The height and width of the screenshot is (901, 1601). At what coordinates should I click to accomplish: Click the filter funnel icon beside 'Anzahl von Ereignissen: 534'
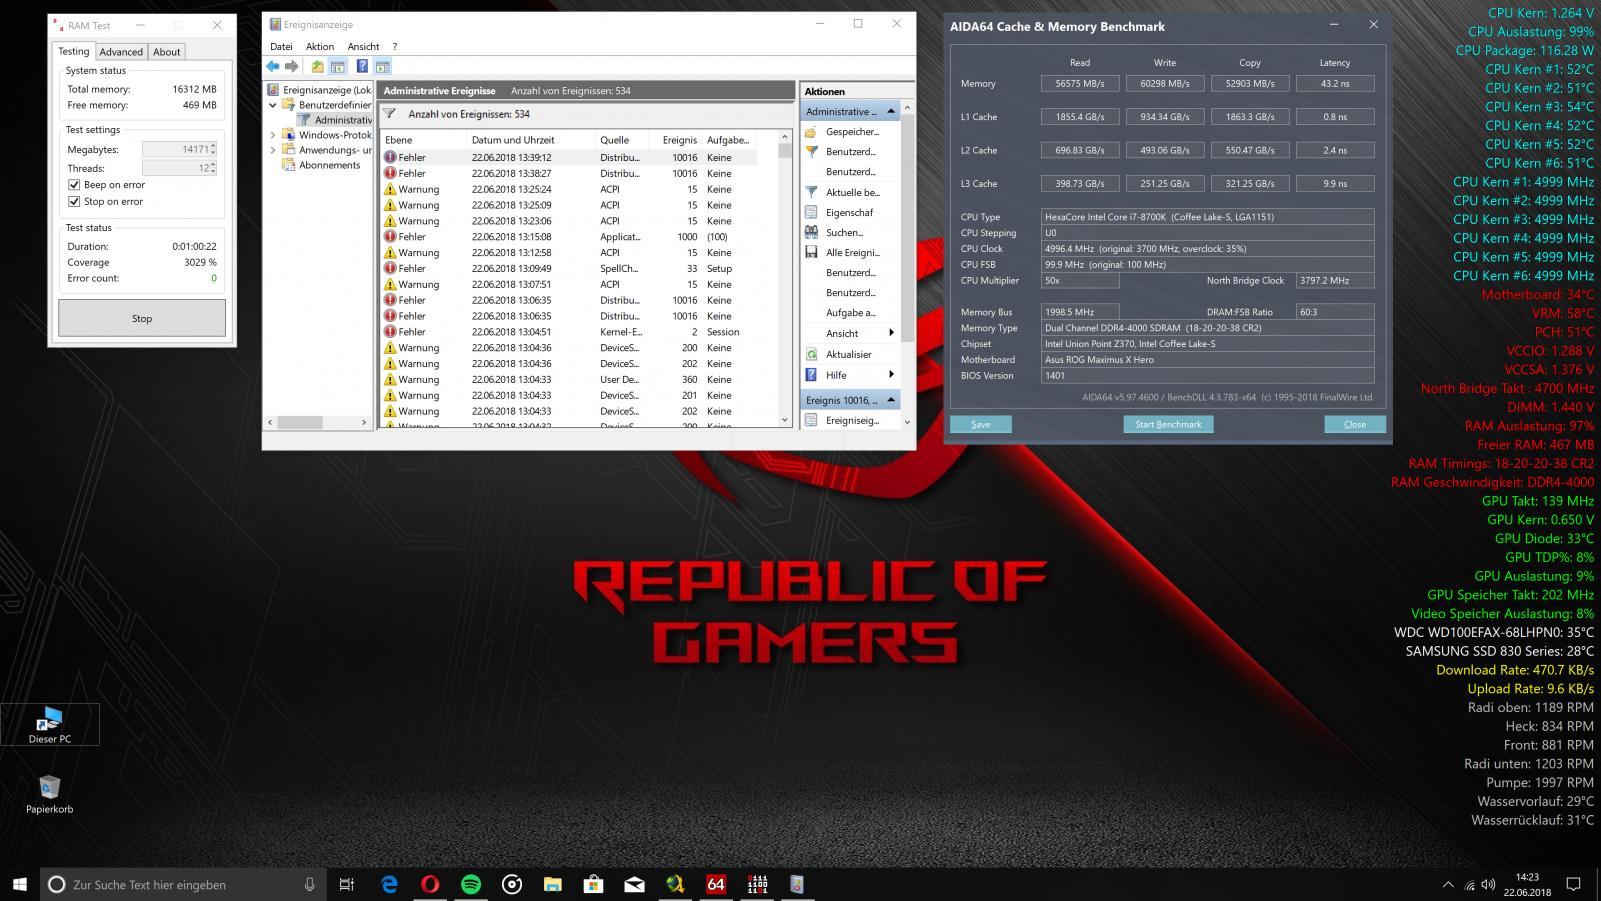pos(390,114)
